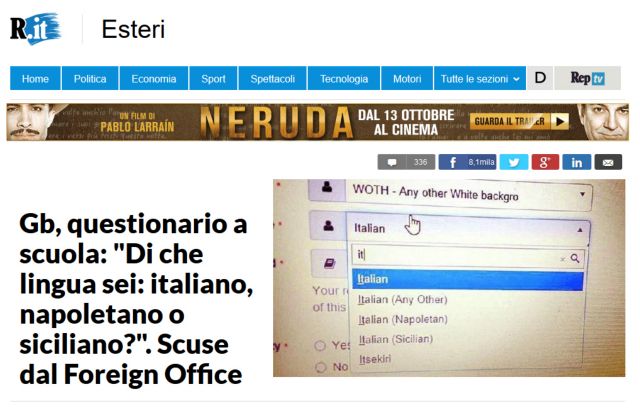Image resolution: width=640 pixels, height=413 pixels.
Task: Go to the Politica section
Action: click(90, 78)
